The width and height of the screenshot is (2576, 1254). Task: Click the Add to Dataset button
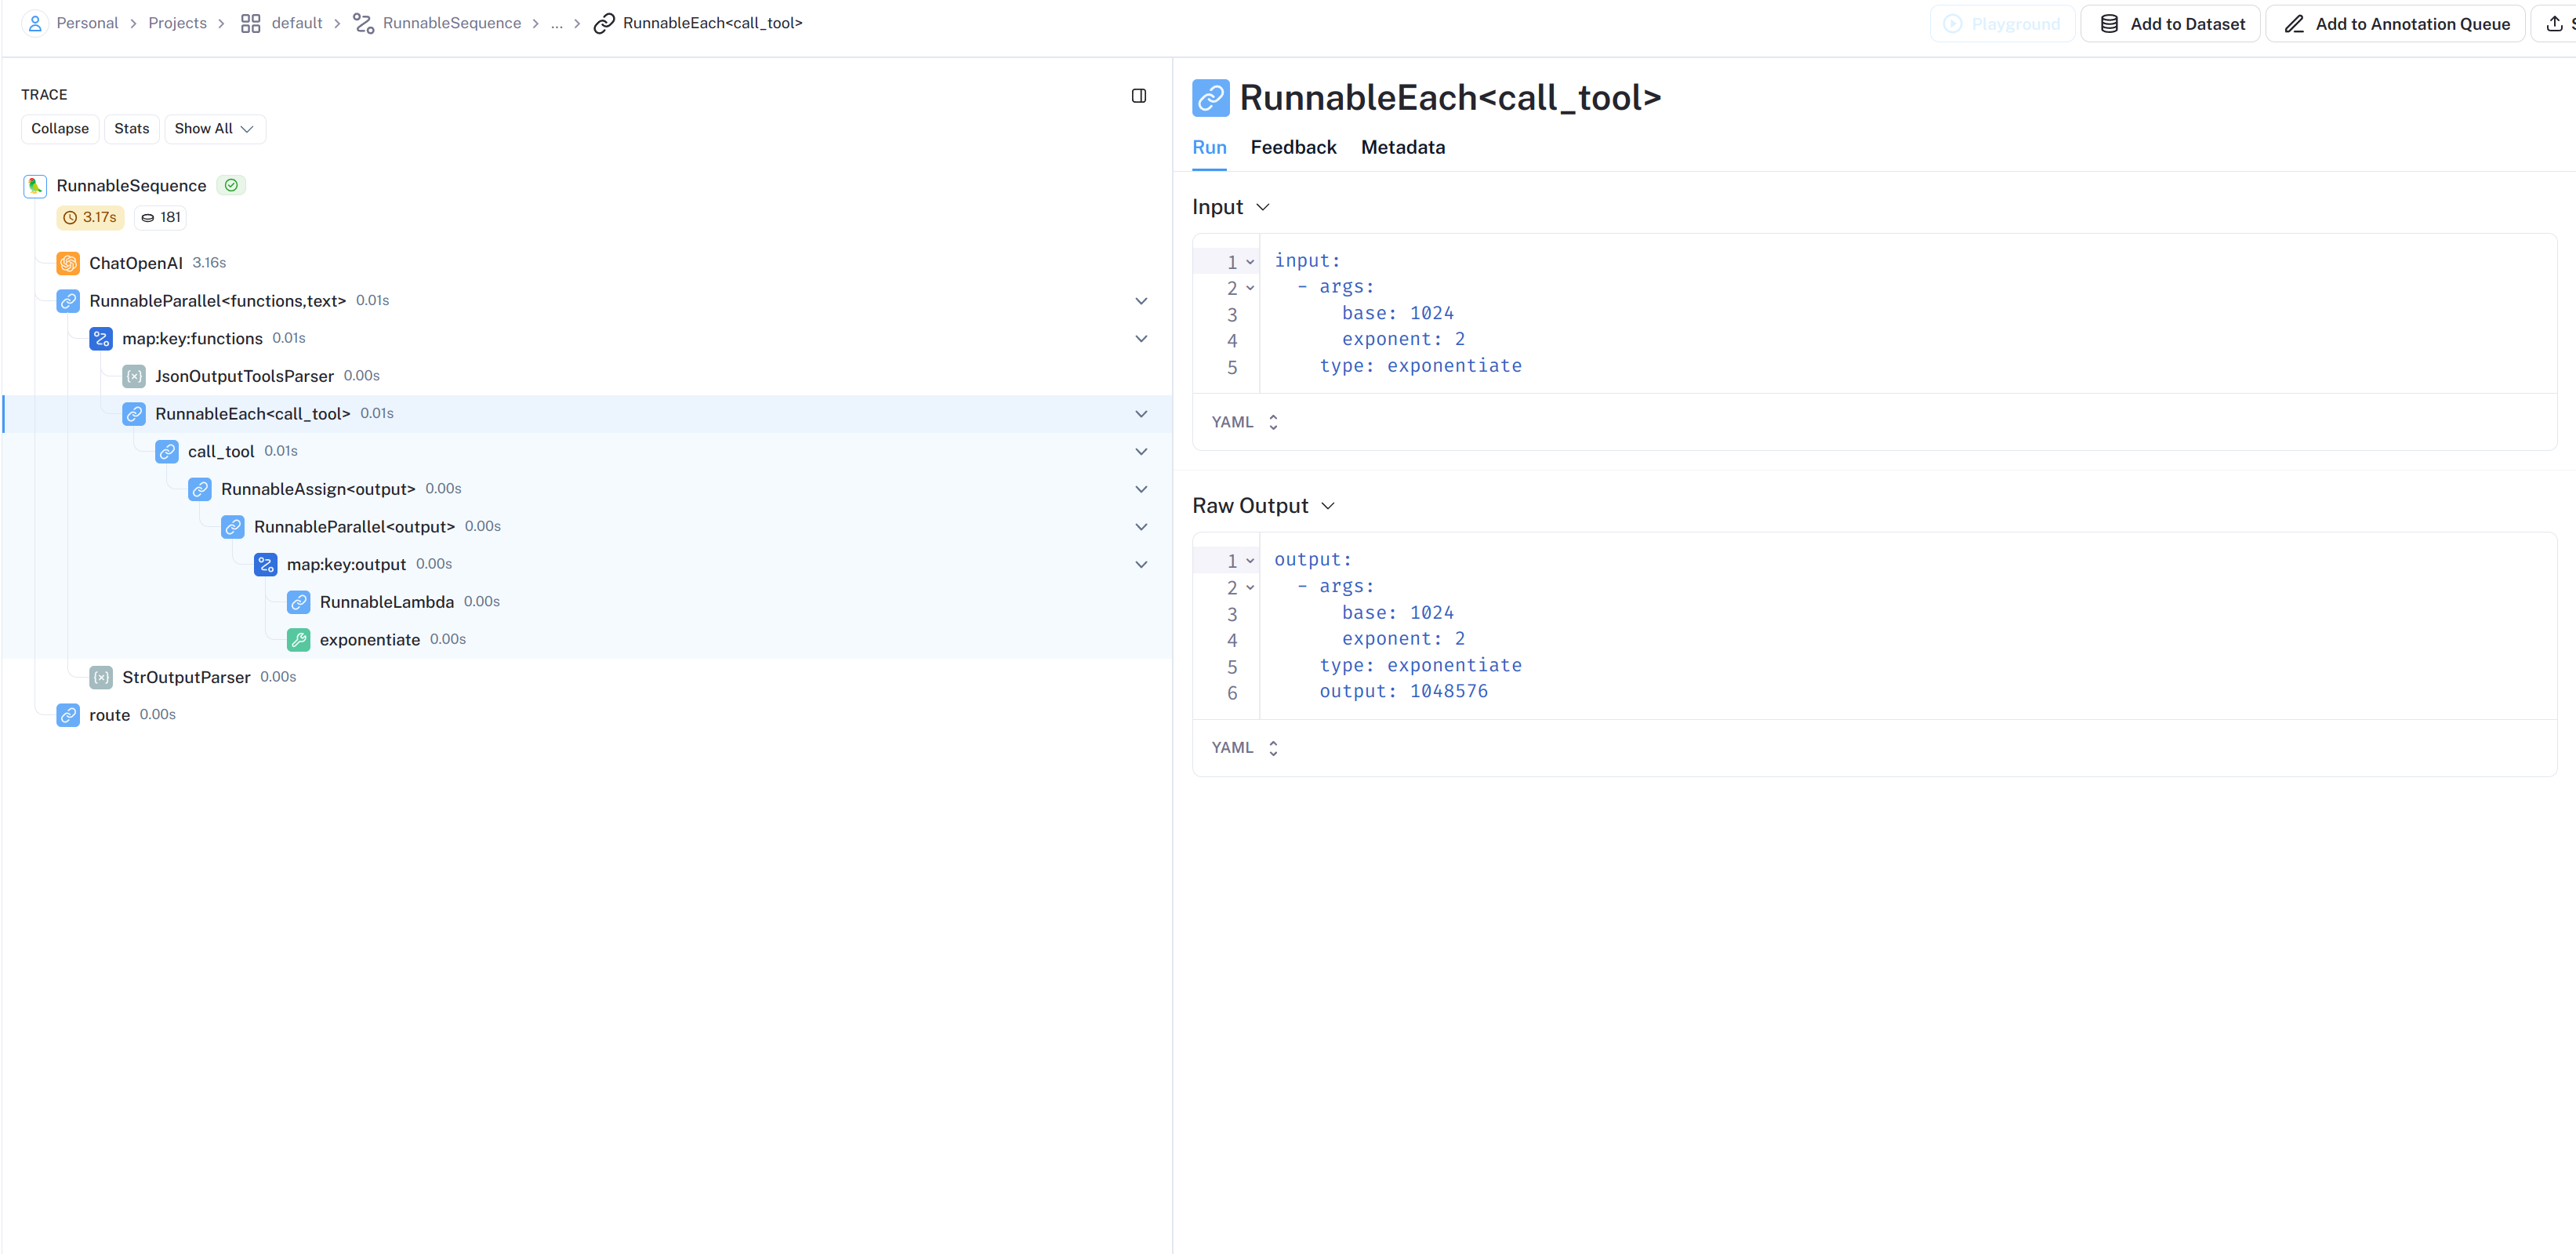coord(2170,24)
